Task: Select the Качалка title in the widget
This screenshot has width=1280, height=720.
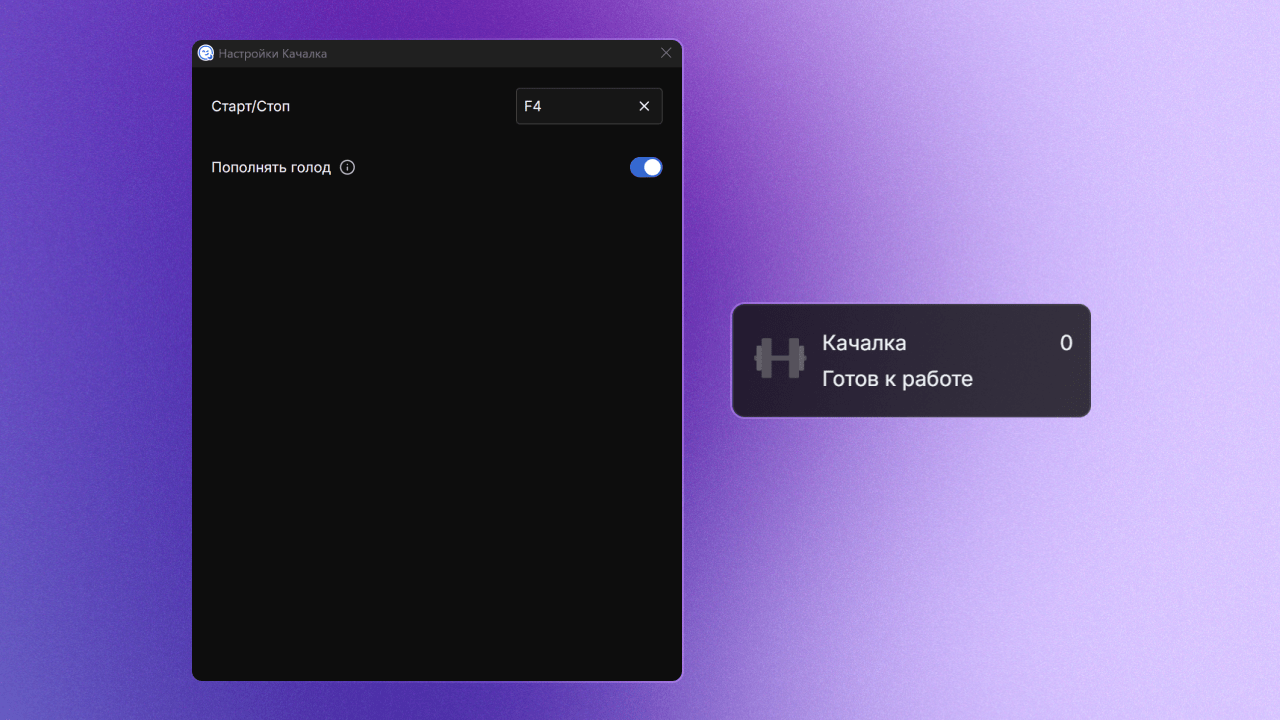Action: pos(864,343)
